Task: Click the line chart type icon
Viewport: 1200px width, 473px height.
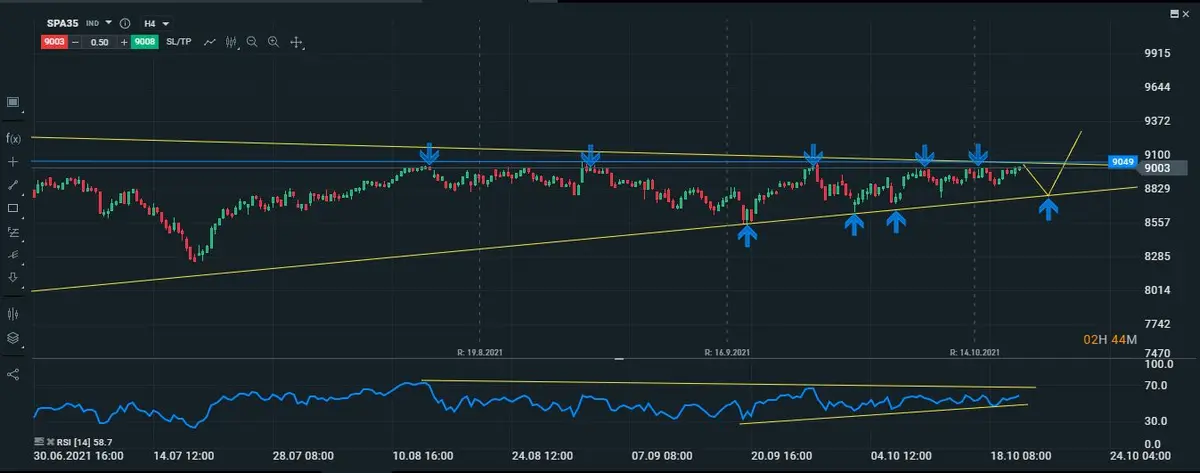Action: coord(210,42)
